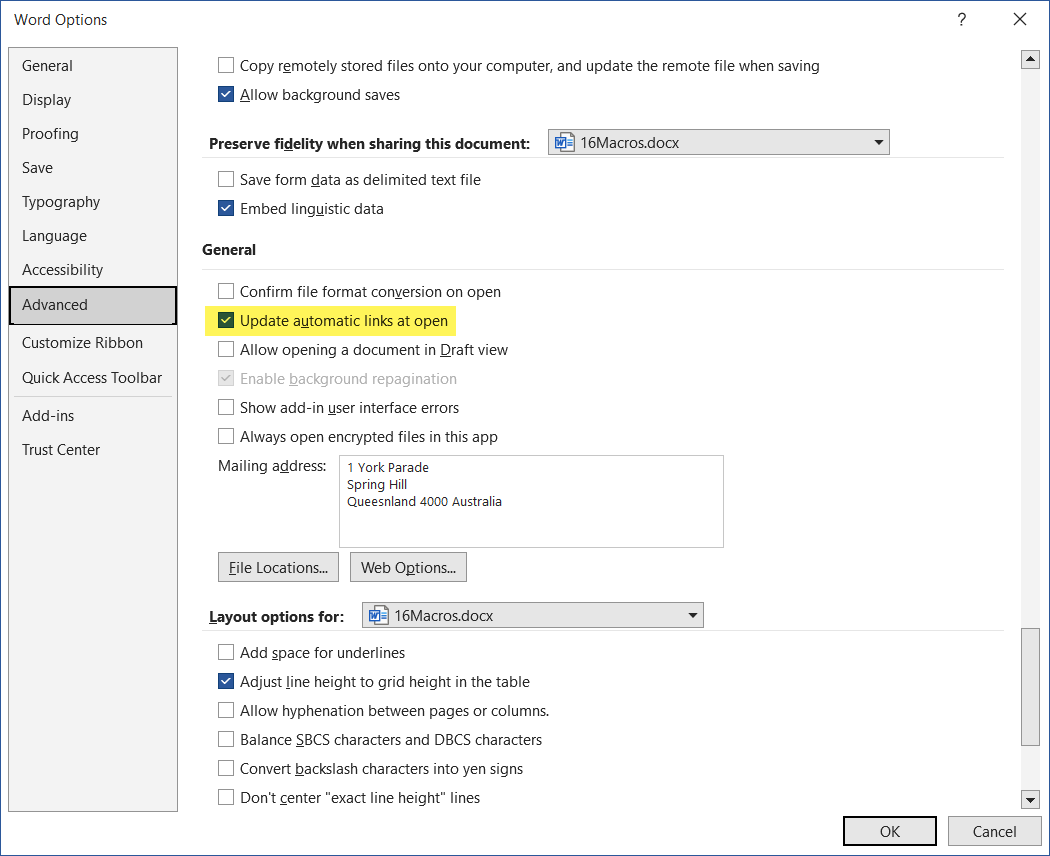Check show add-in user interface errors
The image size is (1050, 856).
pos(226,408)
